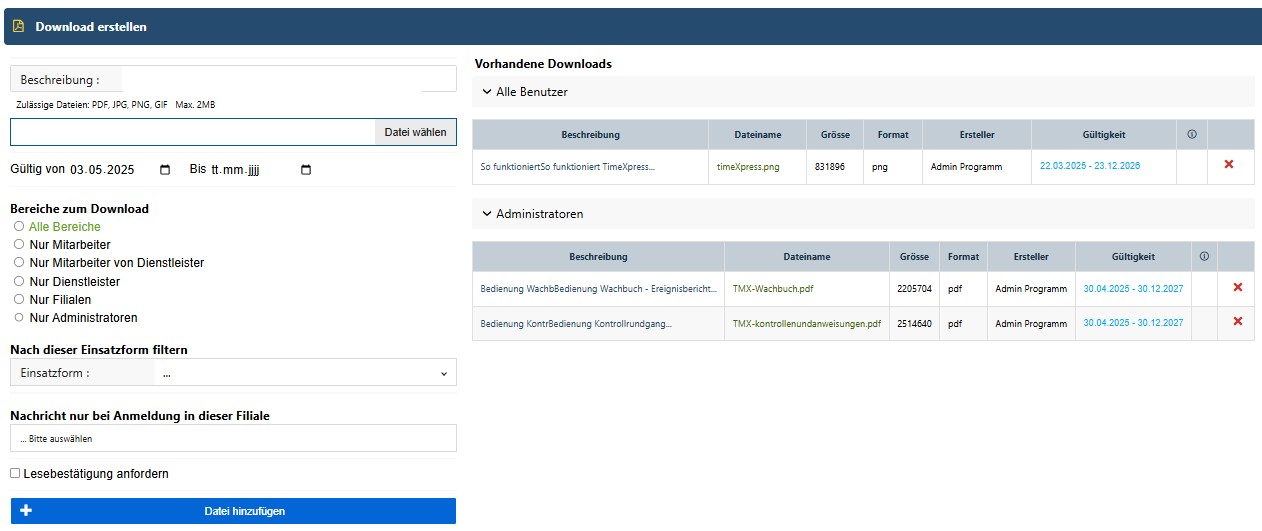
Task: Click validity 22.03.2025 - 23.12.2026 link
Action: 1090,166
